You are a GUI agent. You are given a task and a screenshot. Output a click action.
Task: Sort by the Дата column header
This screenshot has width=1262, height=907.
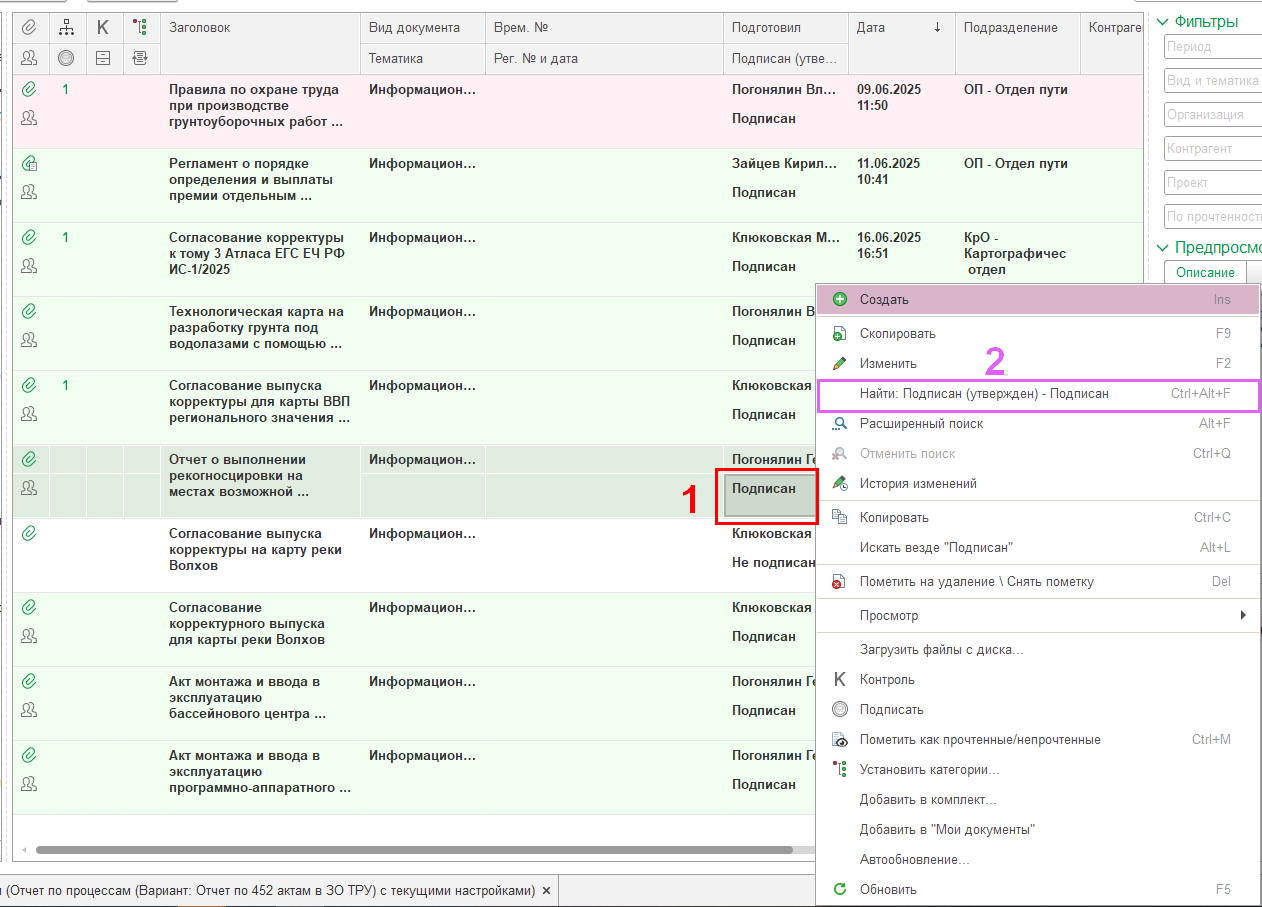871,28
